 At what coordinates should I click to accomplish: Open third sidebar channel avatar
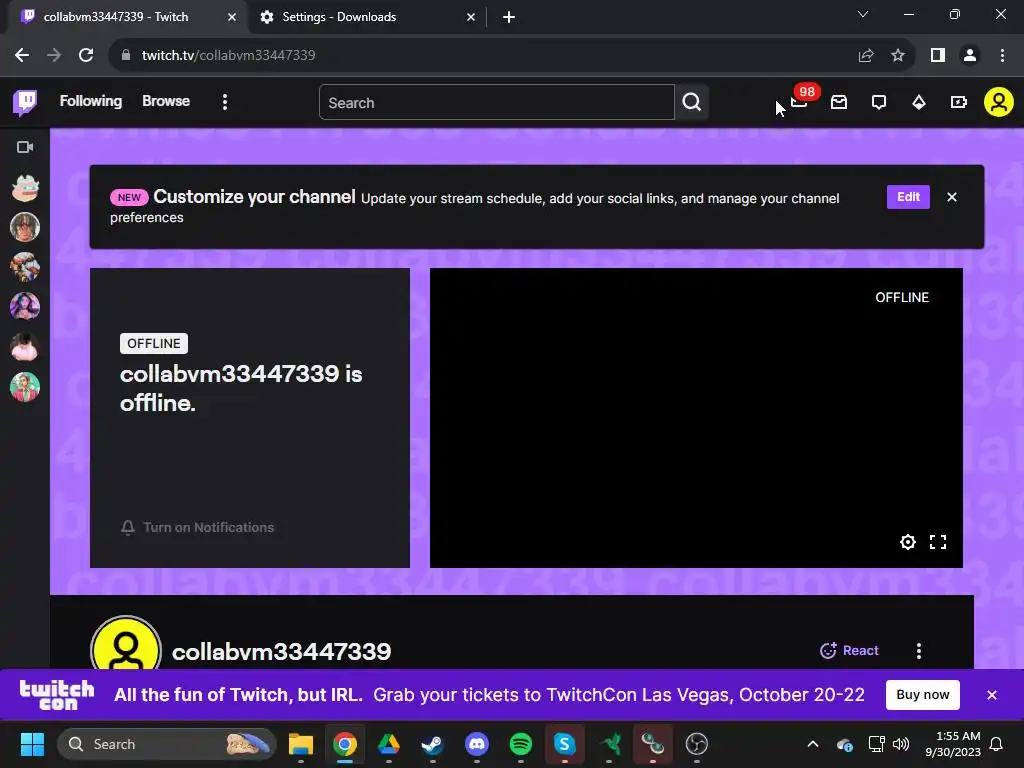[x=25, y=267]
